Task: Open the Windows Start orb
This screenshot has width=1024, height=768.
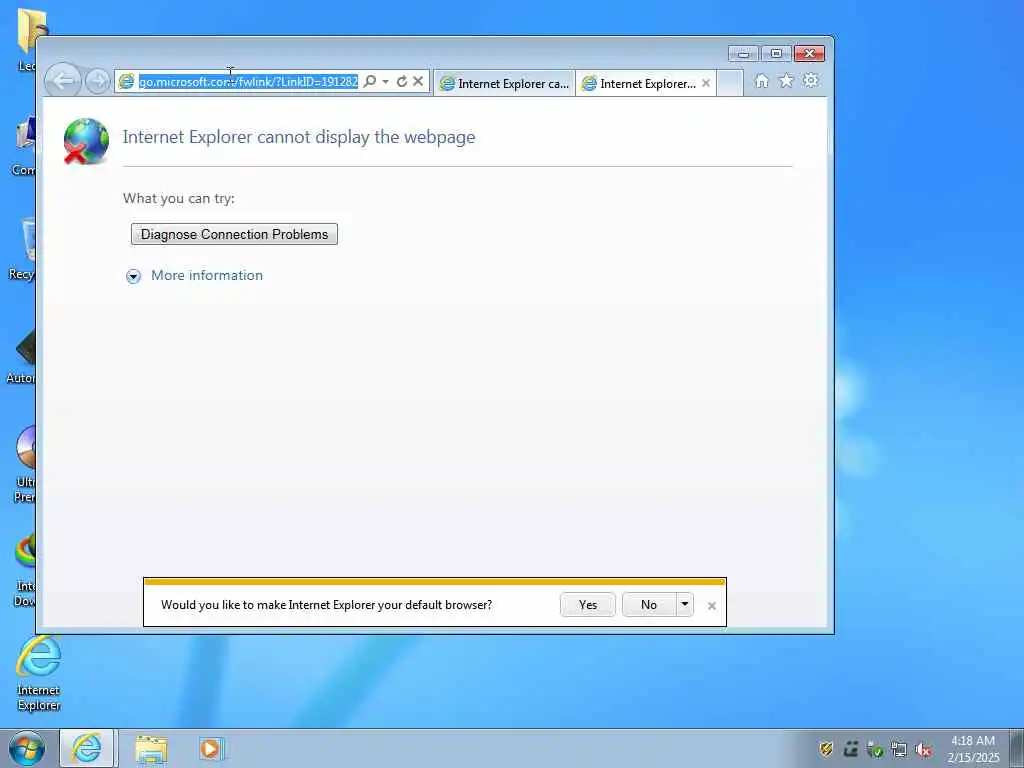Action: 27,748
